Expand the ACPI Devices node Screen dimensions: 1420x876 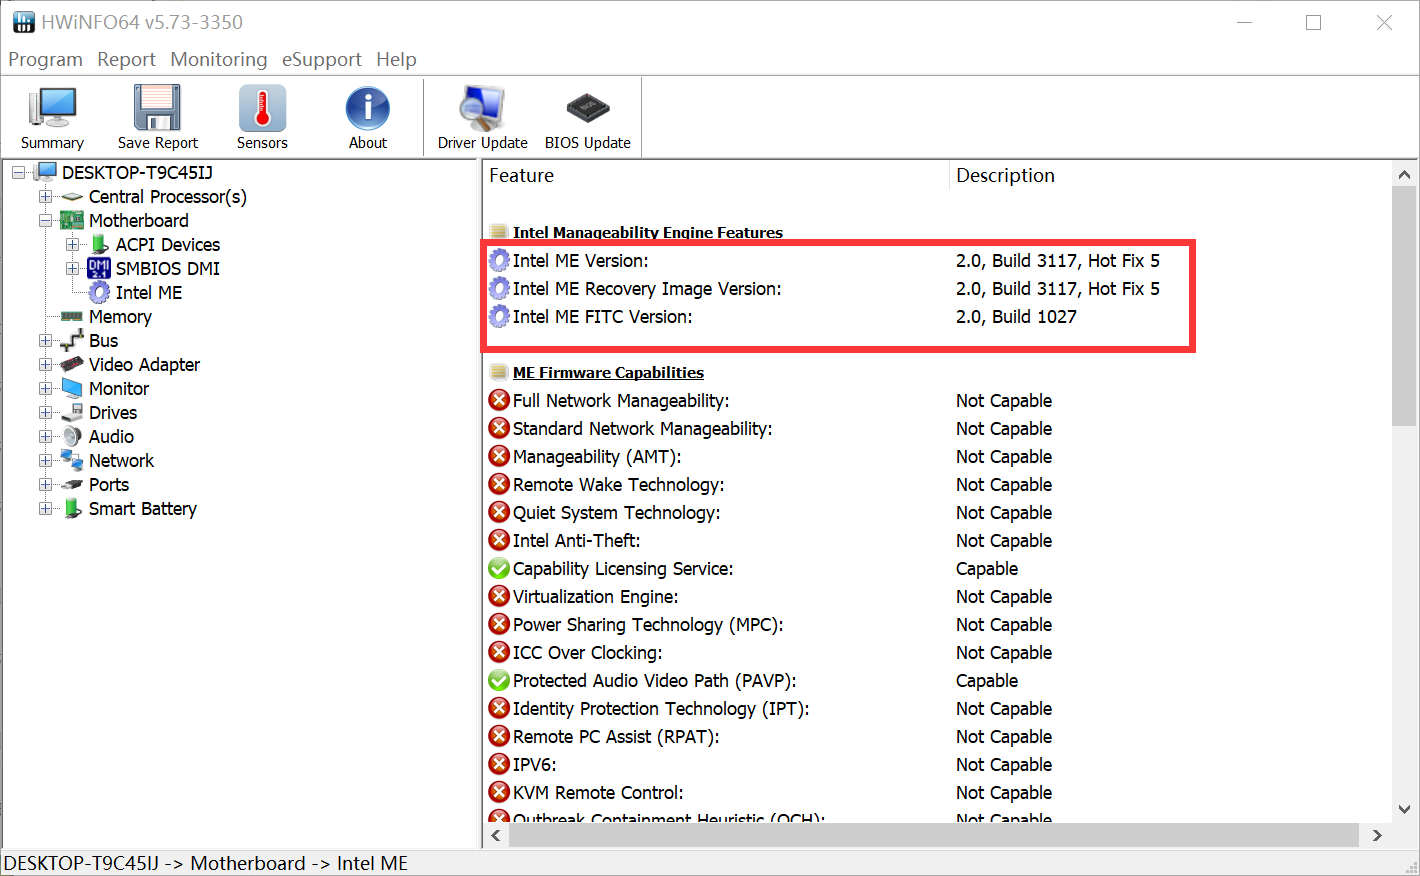click(72, 245)
